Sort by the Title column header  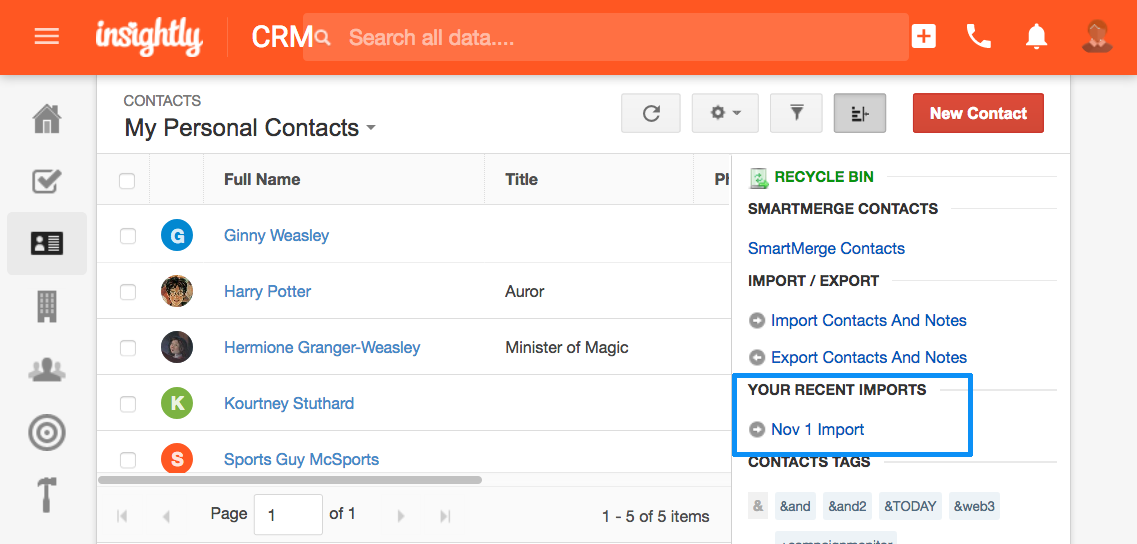coord(521,179)
